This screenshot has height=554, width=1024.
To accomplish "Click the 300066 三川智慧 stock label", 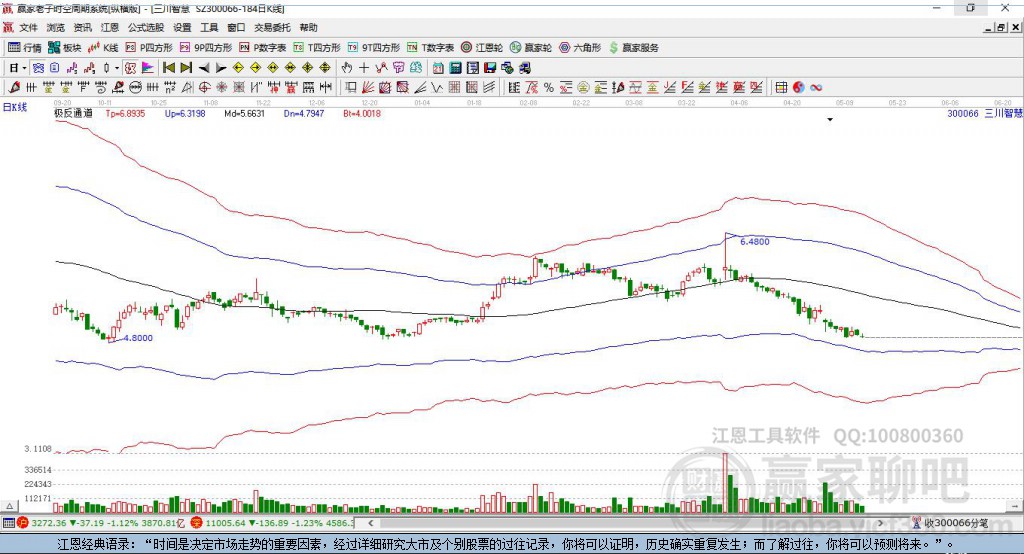I will pos(985,113).
